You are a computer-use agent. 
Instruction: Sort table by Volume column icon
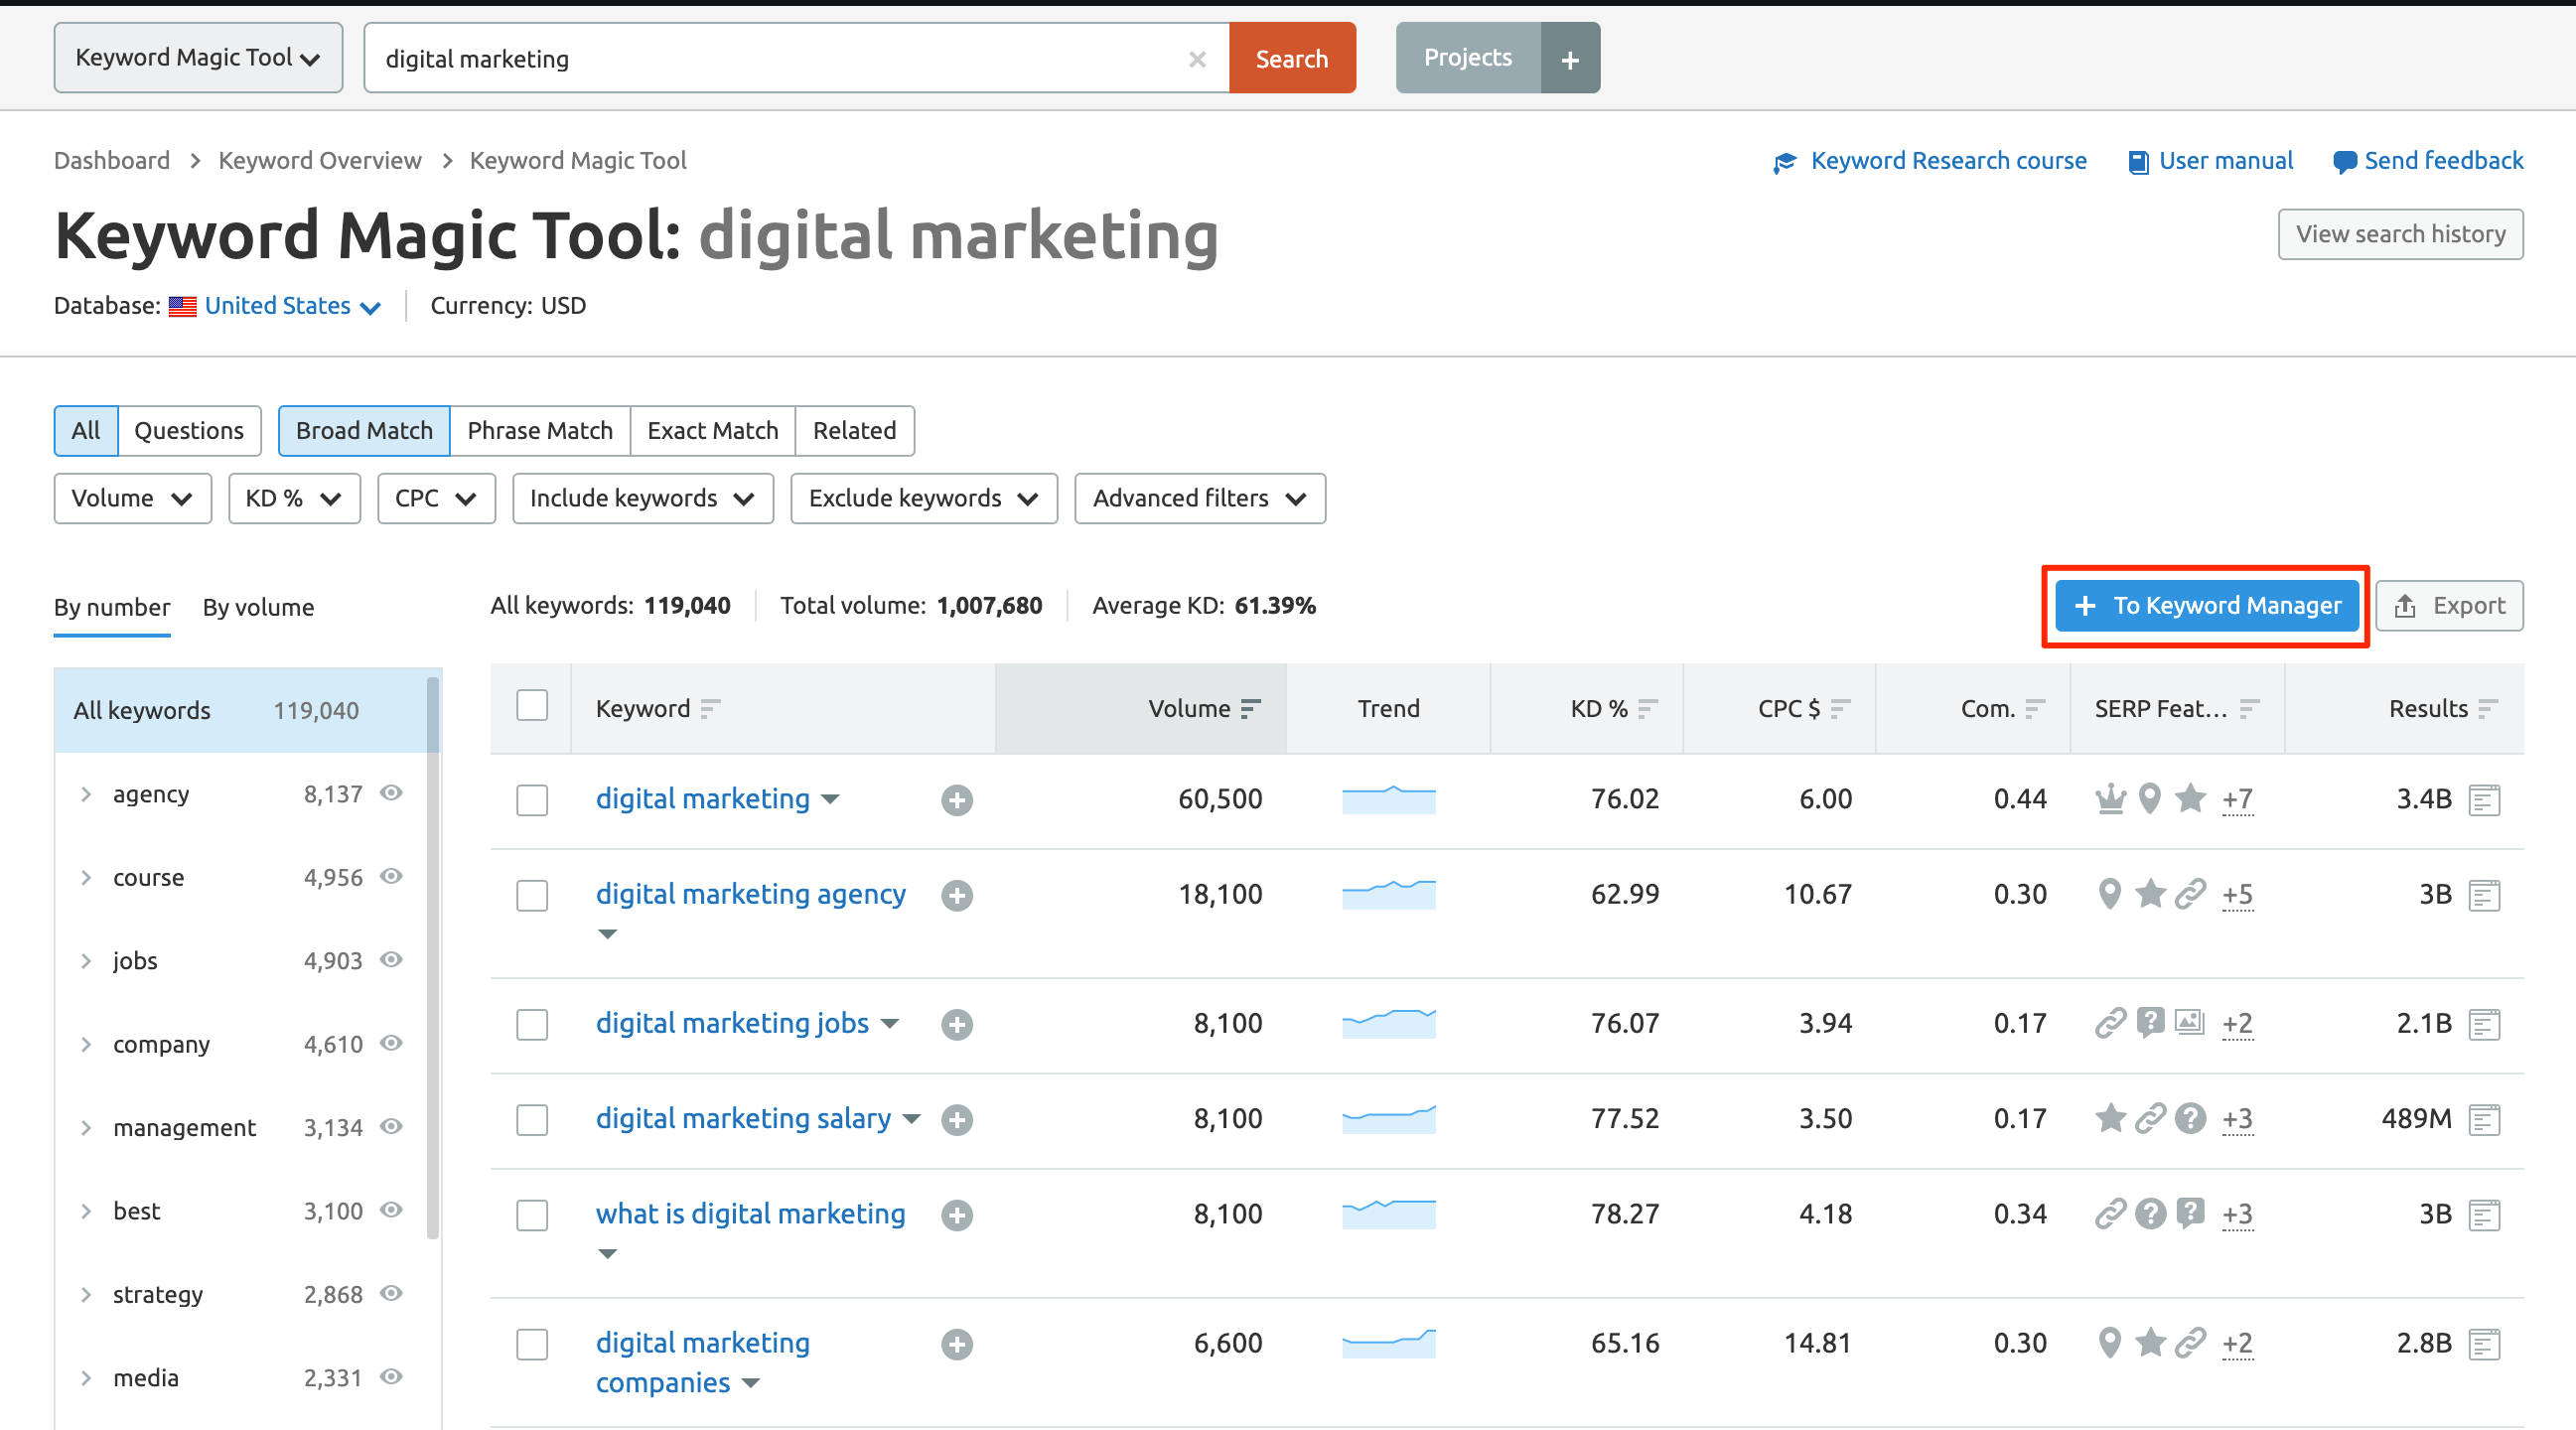coord(1249,709)
